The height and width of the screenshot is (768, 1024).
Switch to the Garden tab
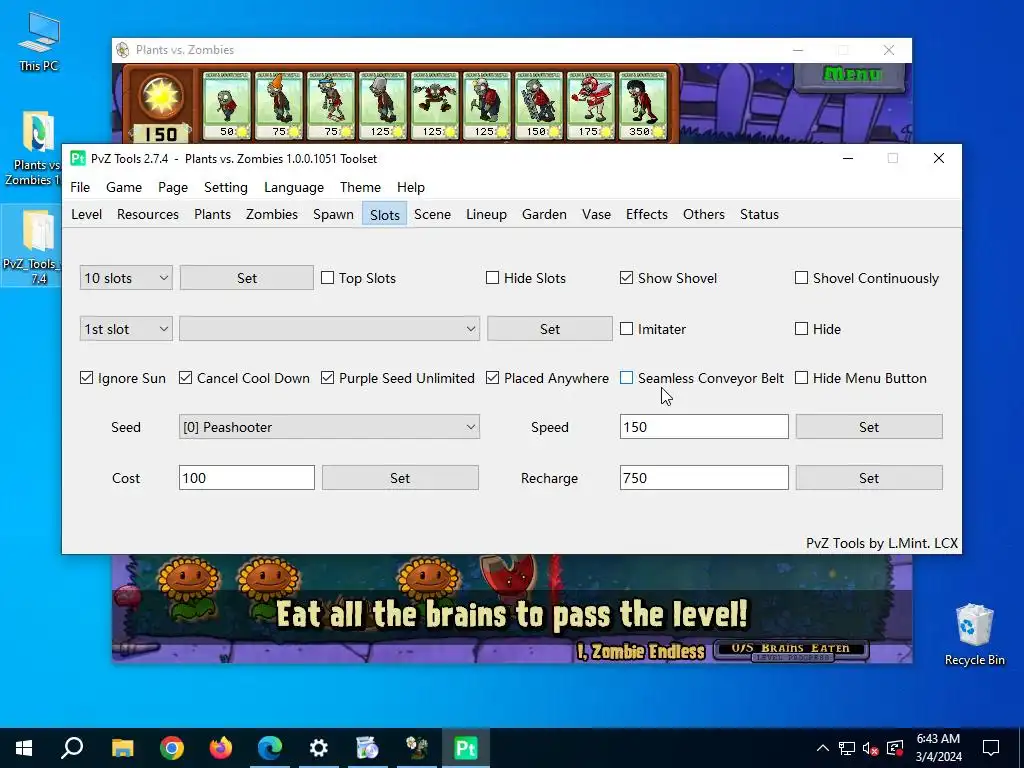click(544, 214)
